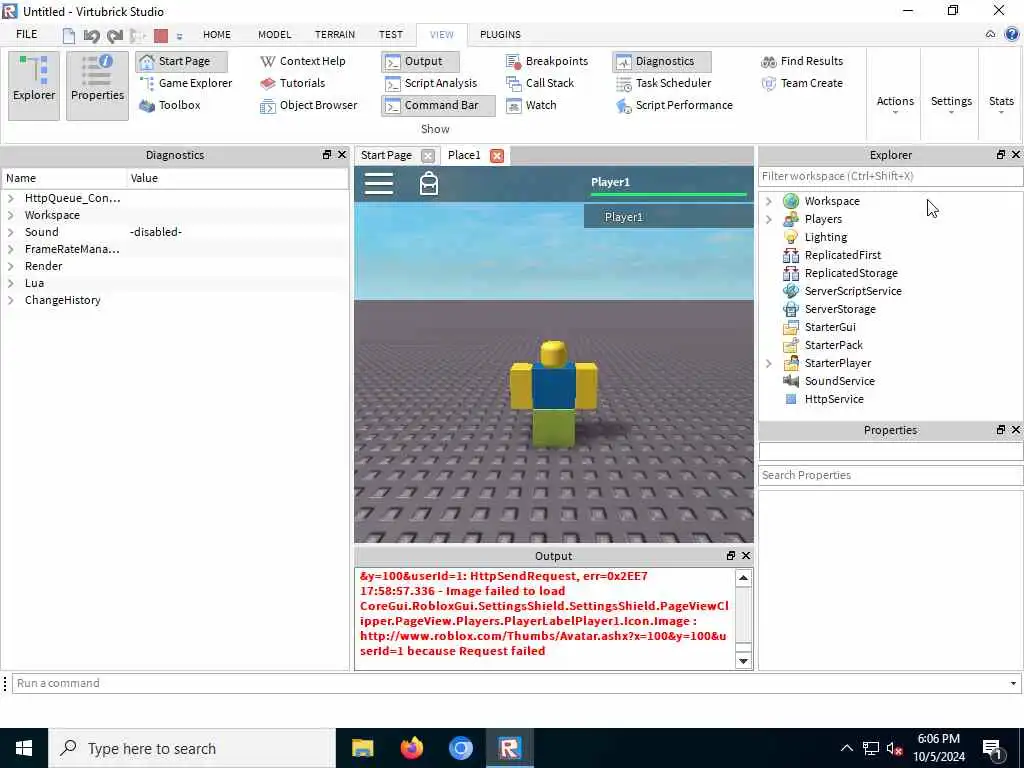Open the in-game hamburger menu

(x=379, y=184)
